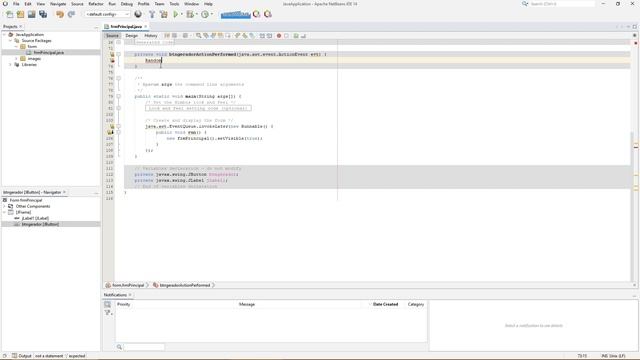The width and height of the screenshot is (640, 360).
Task: Select frmPrincipal.java in Projects tree
Action: coord(49,53)
